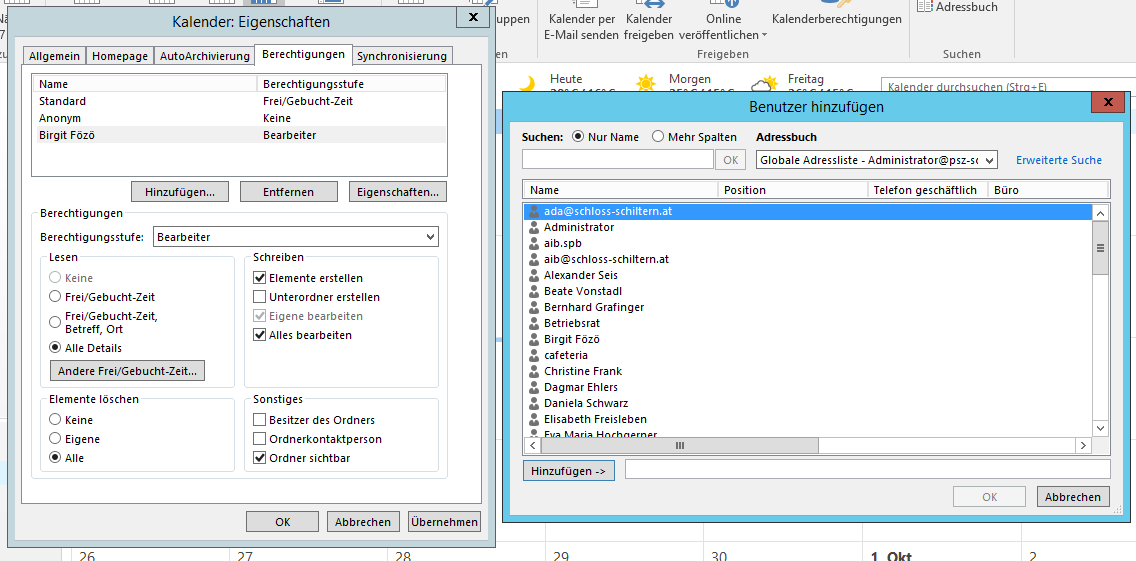
Task: Select the user icon next to Administrator
Action: (534, 228)
